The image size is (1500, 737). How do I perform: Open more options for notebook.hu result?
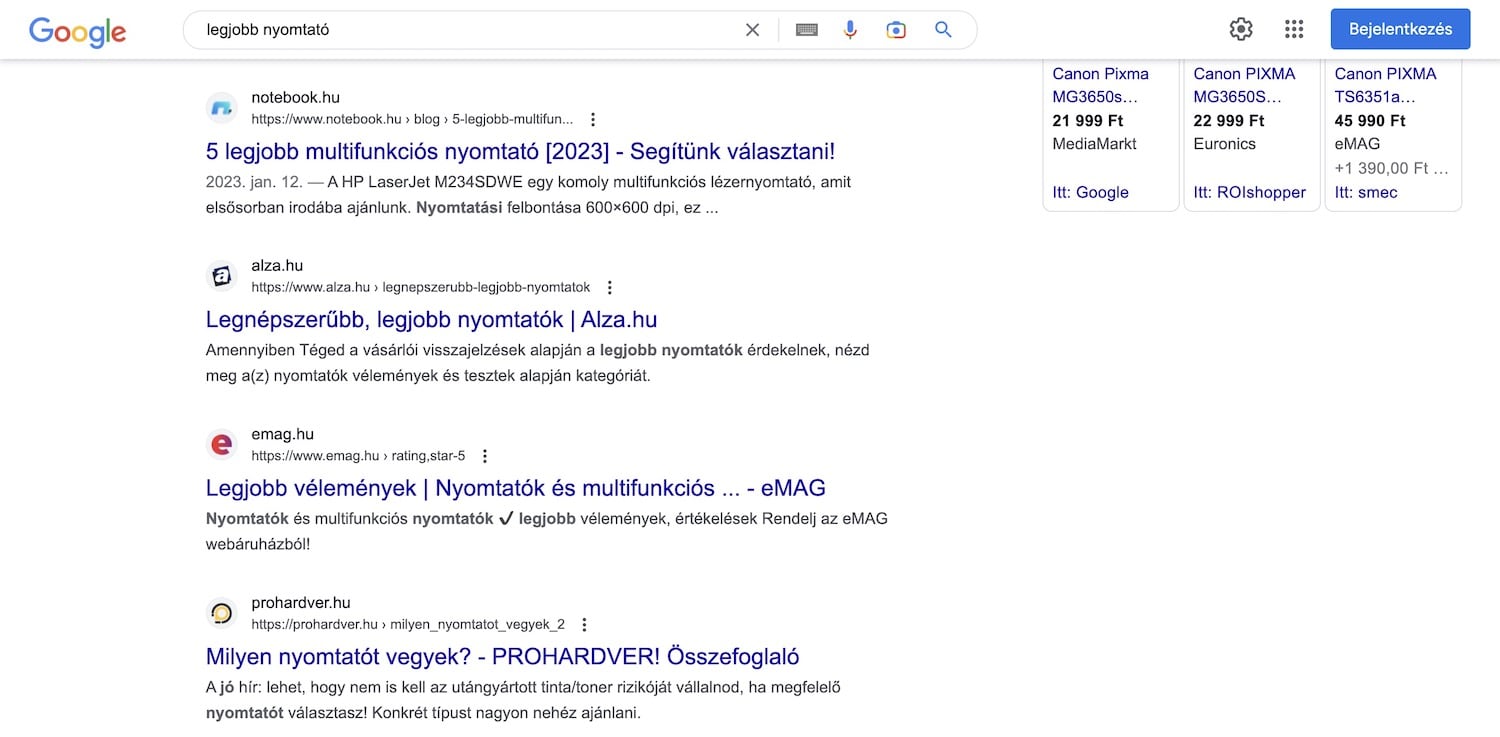point(593,119)
